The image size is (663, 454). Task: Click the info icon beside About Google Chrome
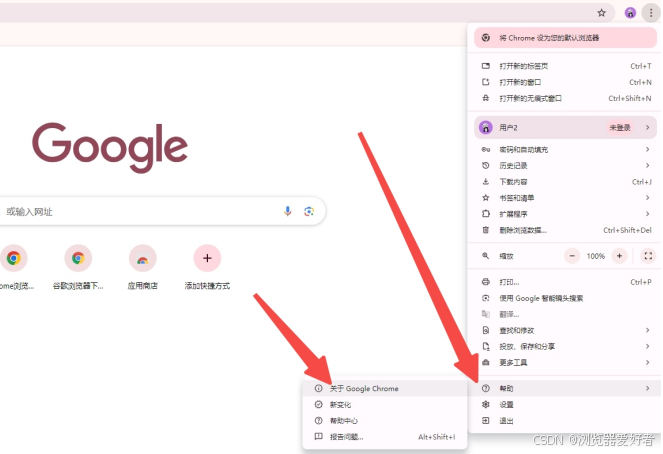point(318,388)
